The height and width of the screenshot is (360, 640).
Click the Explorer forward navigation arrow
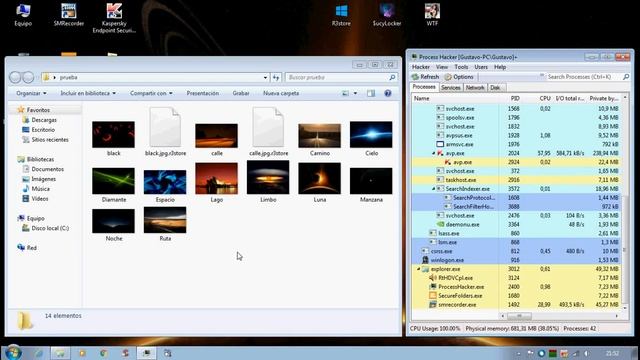pyautogui.click(x=28, y=77)
